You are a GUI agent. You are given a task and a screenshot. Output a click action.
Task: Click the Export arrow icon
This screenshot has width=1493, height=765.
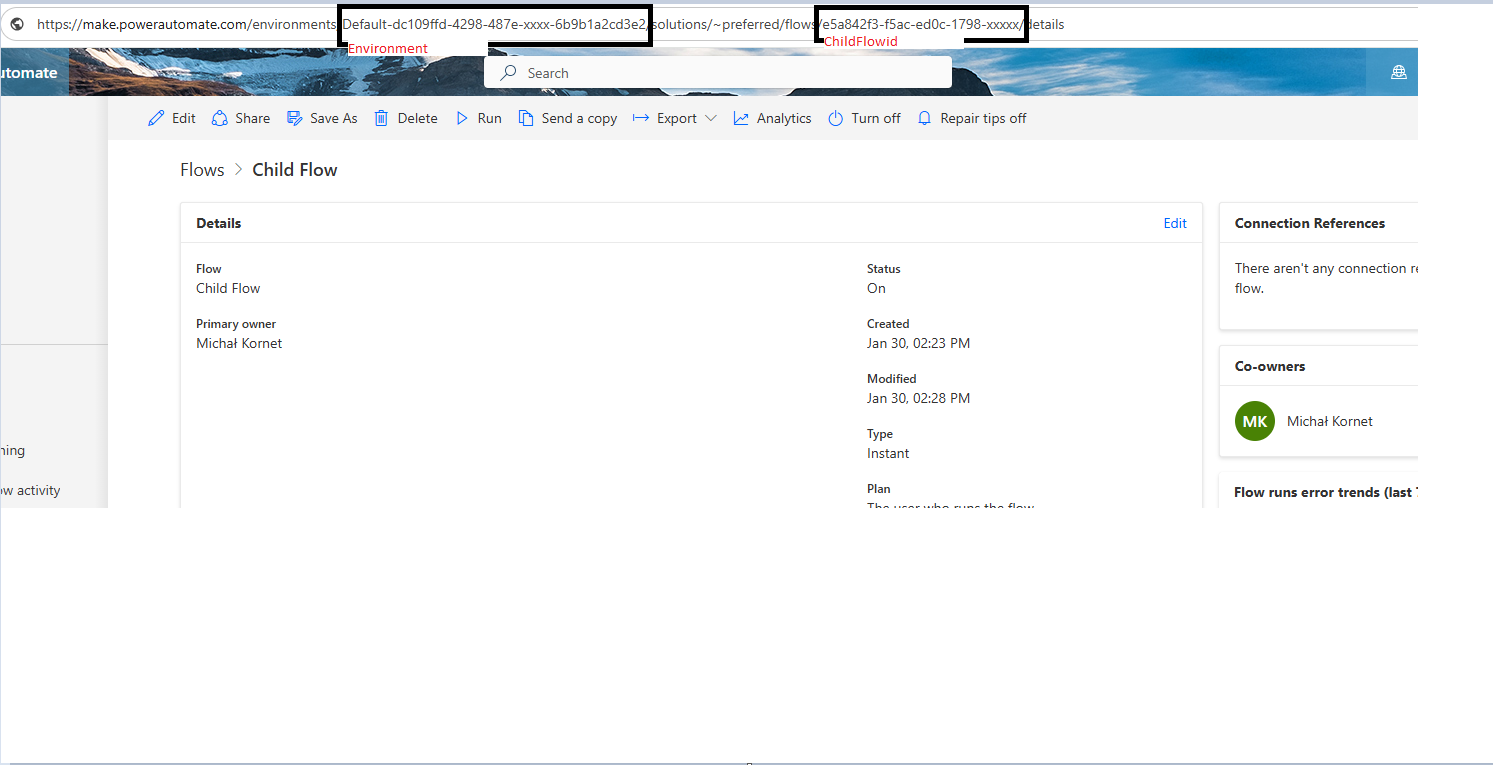pyautogui.click(x=641, y=118)
